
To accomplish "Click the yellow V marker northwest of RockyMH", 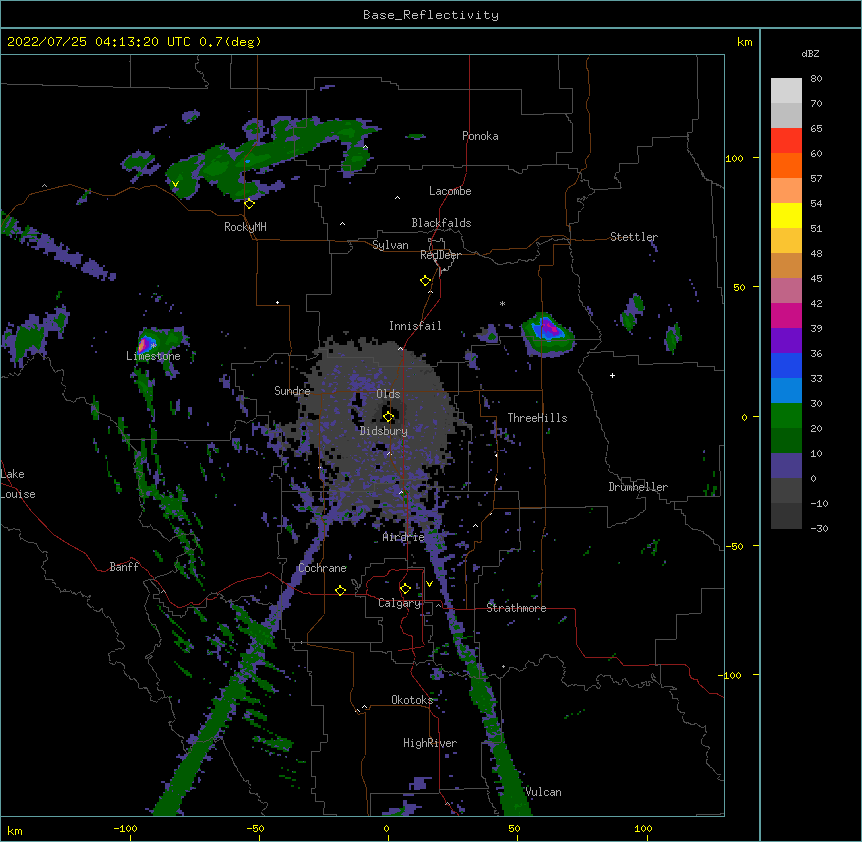I will (175, 184).
